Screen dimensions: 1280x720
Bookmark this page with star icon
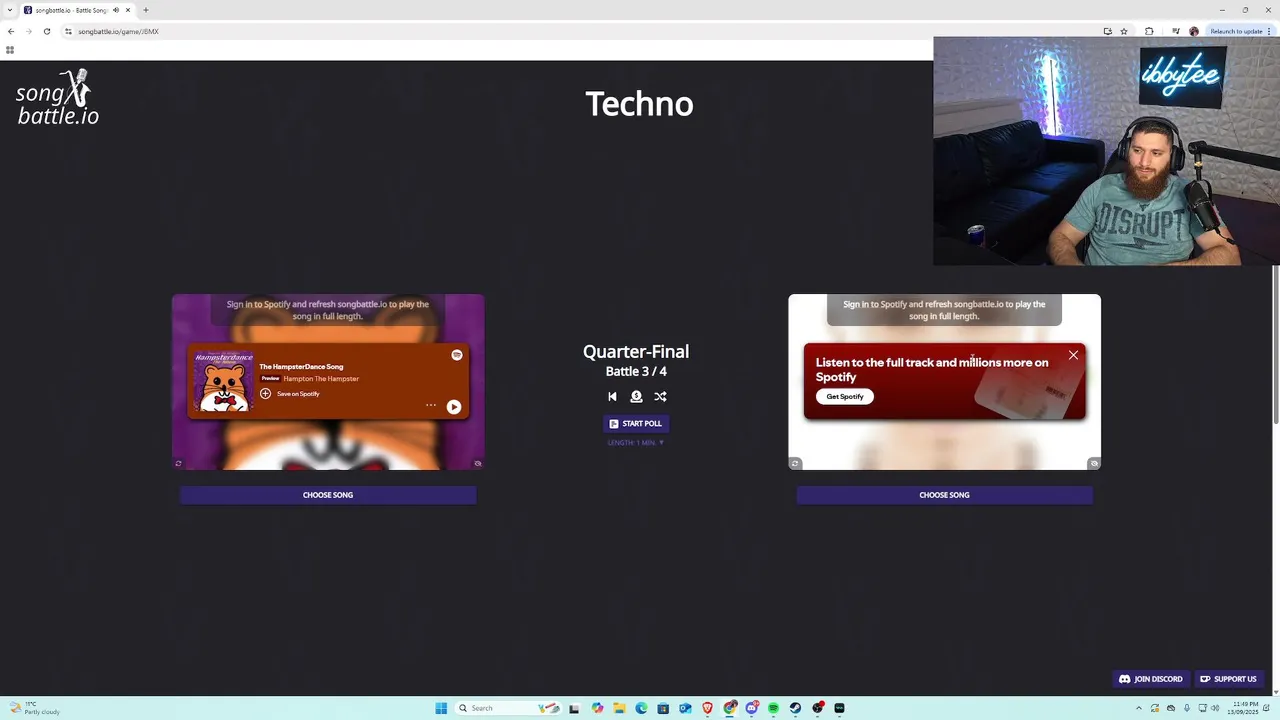tap(1124, 31)
